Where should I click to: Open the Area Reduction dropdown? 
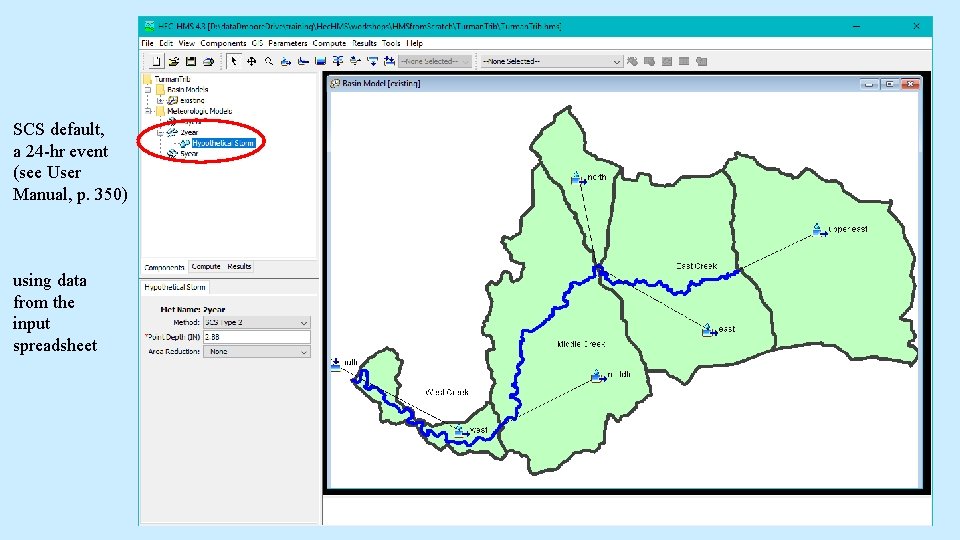tap(257, 351)
